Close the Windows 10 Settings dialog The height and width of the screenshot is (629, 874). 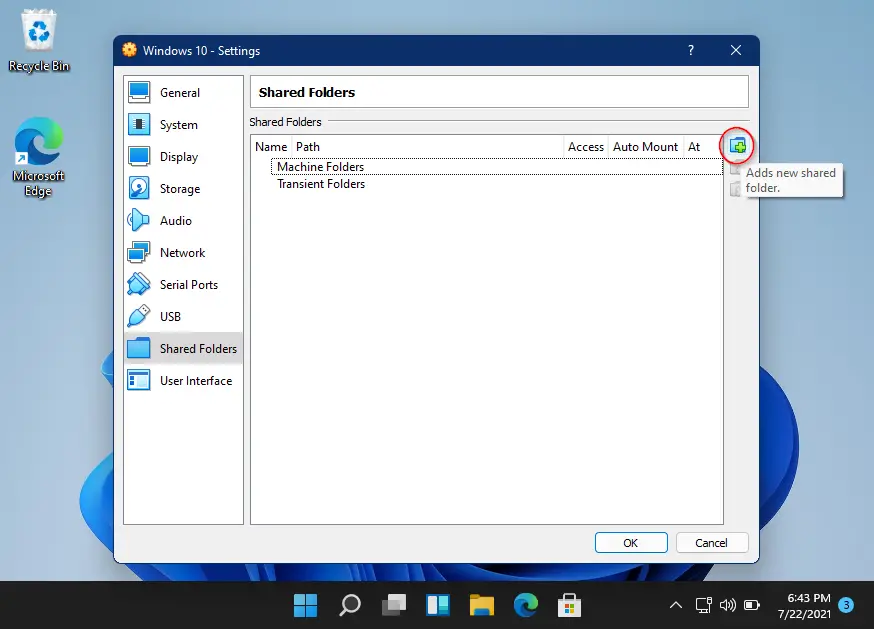click(x=736, y=51)
